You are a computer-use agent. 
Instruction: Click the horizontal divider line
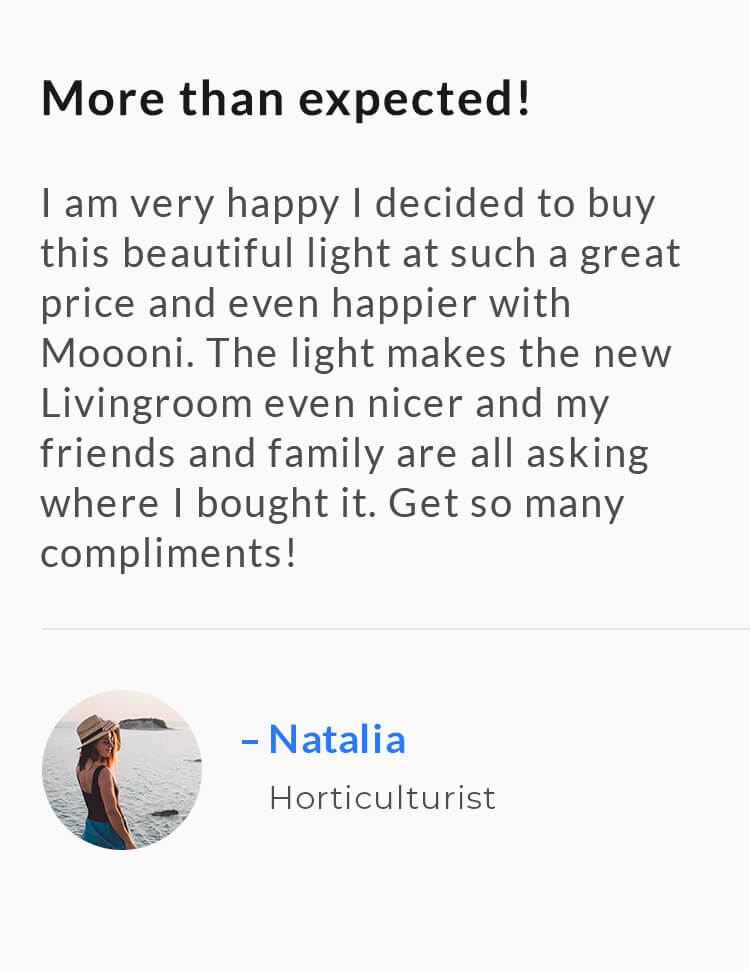tap(395, 629)
